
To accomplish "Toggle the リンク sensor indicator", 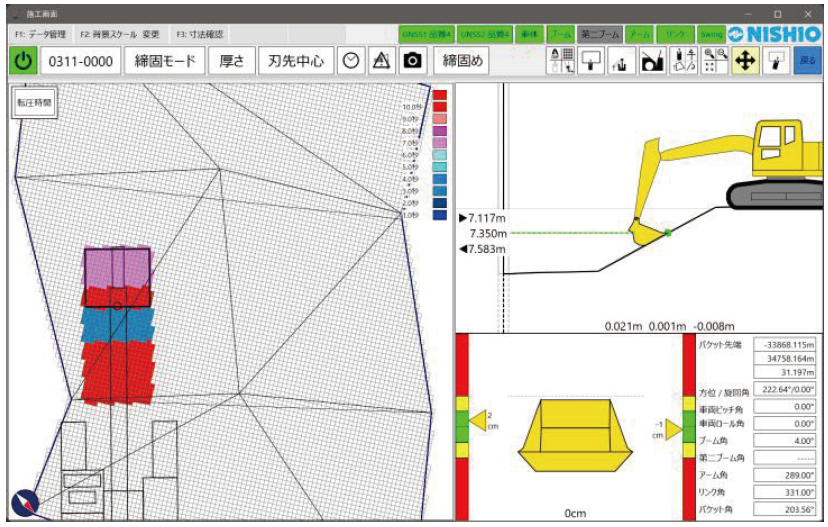I will 675,35.
